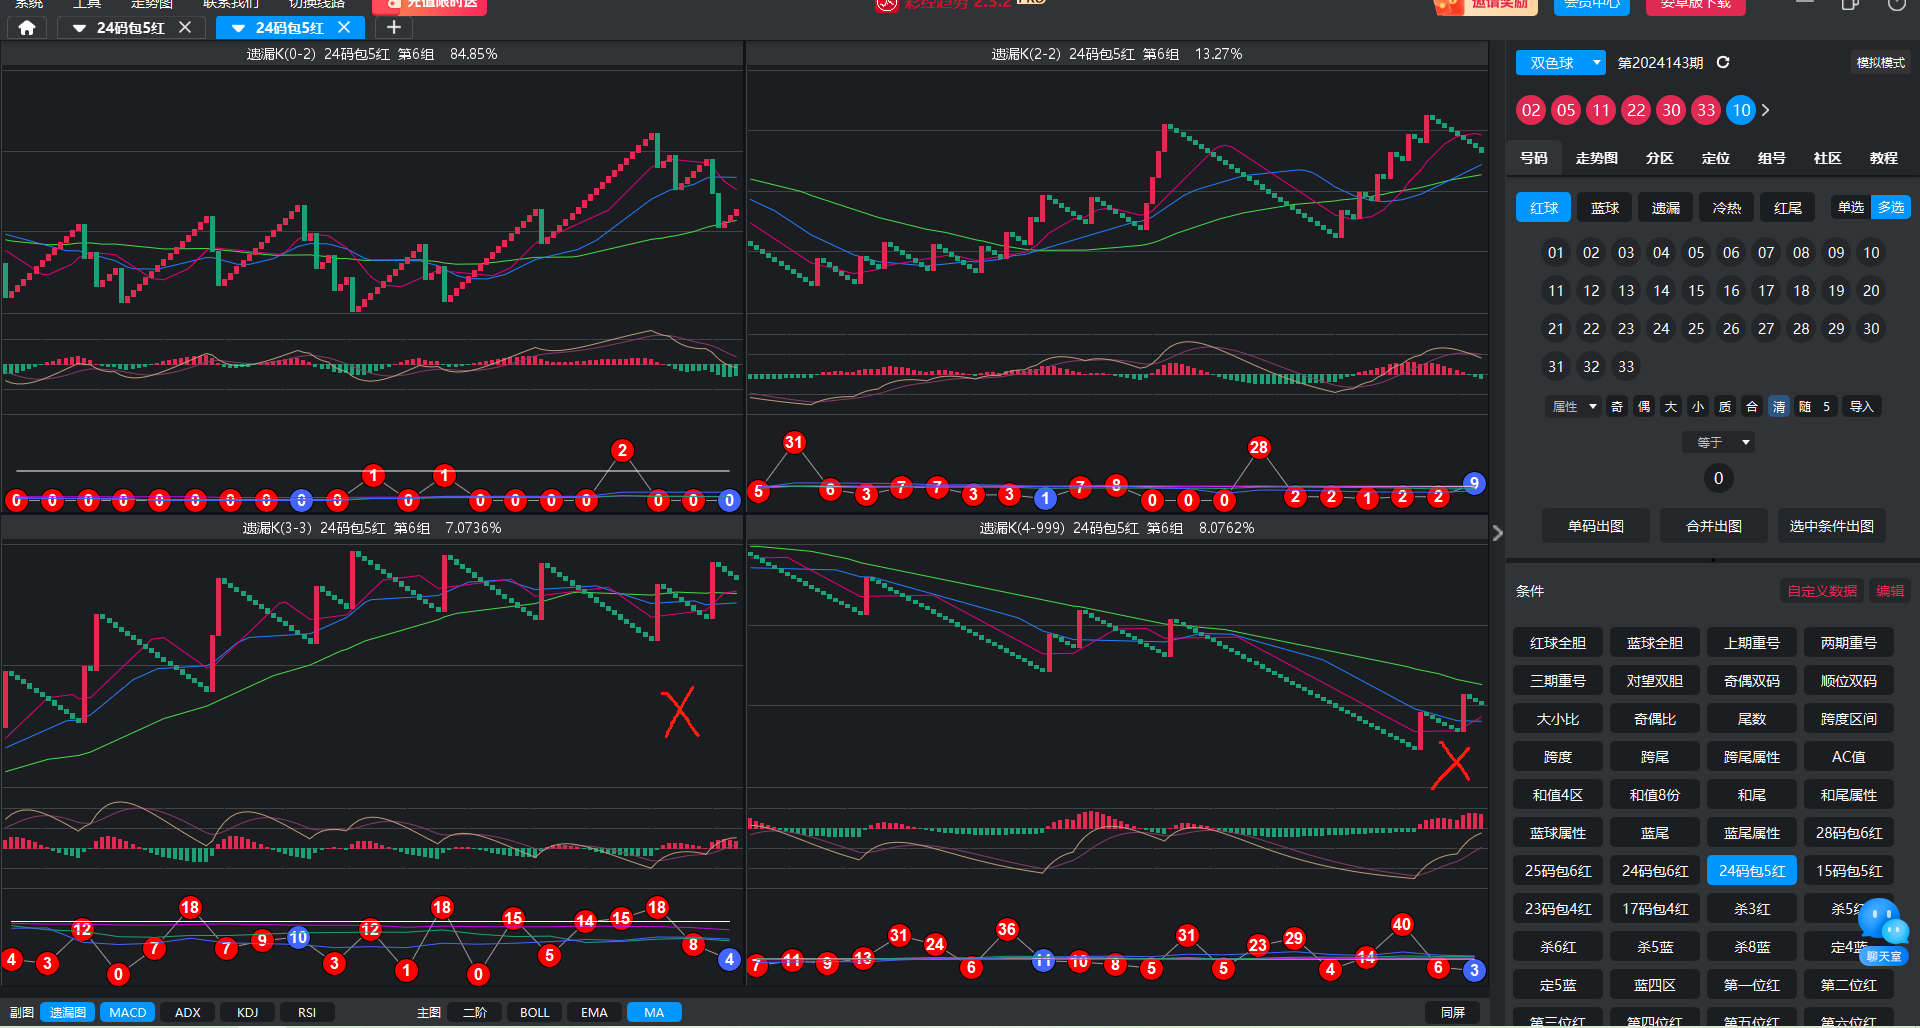1920x1028 pixels.
Task: Select red ball number 01
Action: 1556,253
